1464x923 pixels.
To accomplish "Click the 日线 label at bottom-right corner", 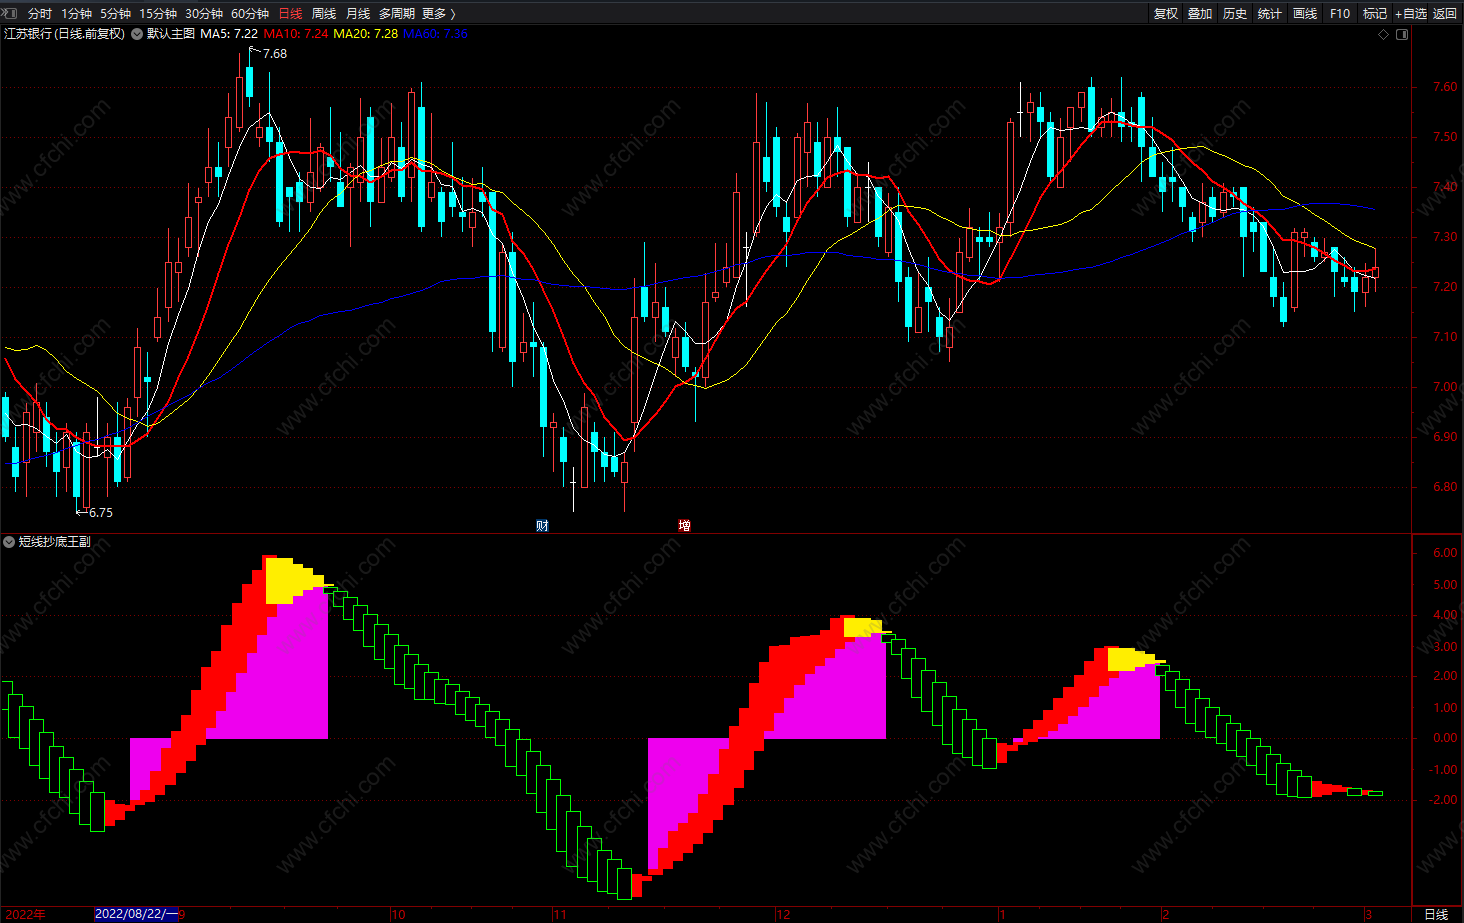I will click(1436, 914).
